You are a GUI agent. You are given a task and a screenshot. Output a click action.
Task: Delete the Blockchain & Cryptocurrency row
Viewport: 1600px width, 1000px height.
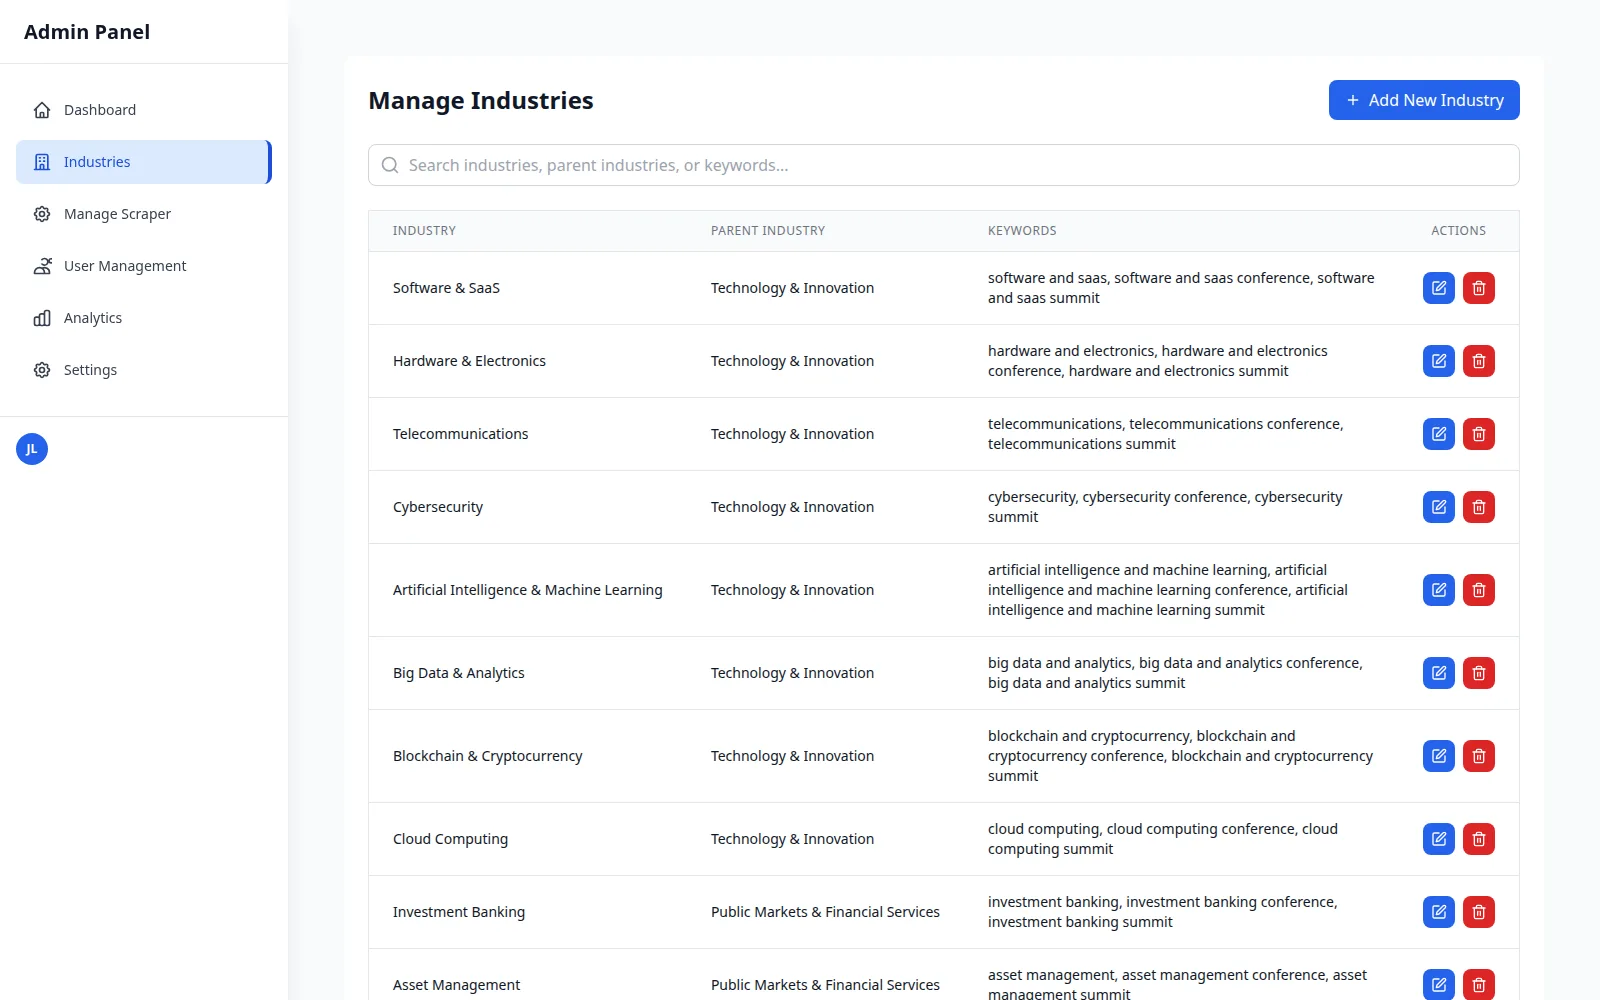click(x=1478, y=756)
